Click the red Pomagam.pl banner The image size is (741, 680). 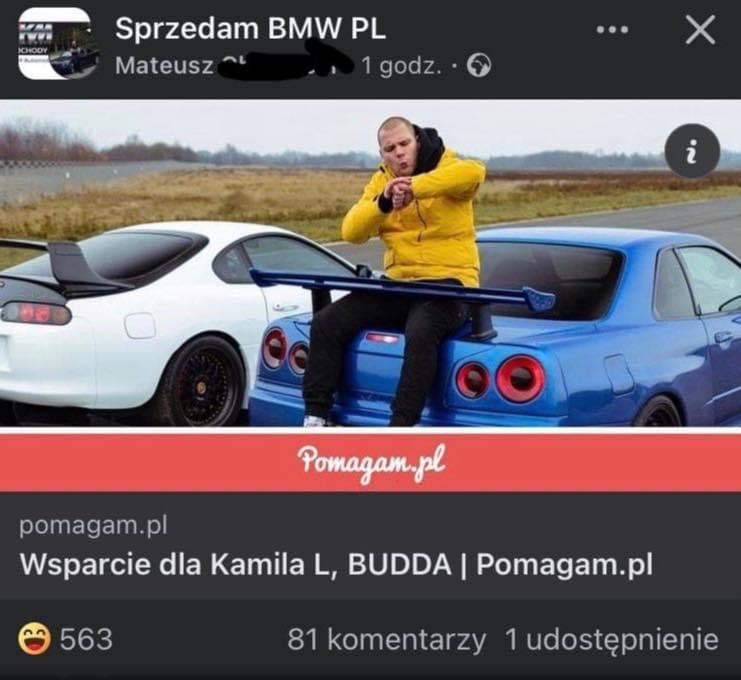(x=370, y=462)
